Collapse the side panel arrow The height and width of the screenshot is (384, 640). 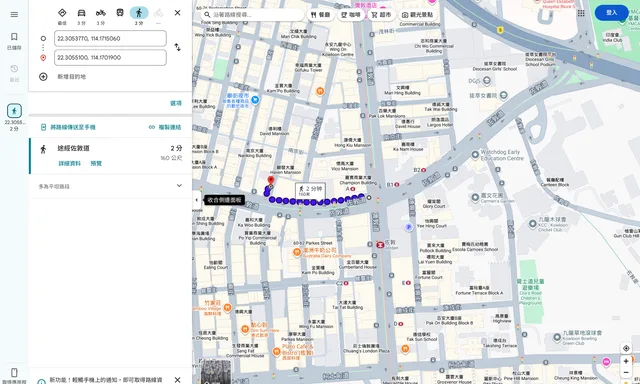point(197,200)
